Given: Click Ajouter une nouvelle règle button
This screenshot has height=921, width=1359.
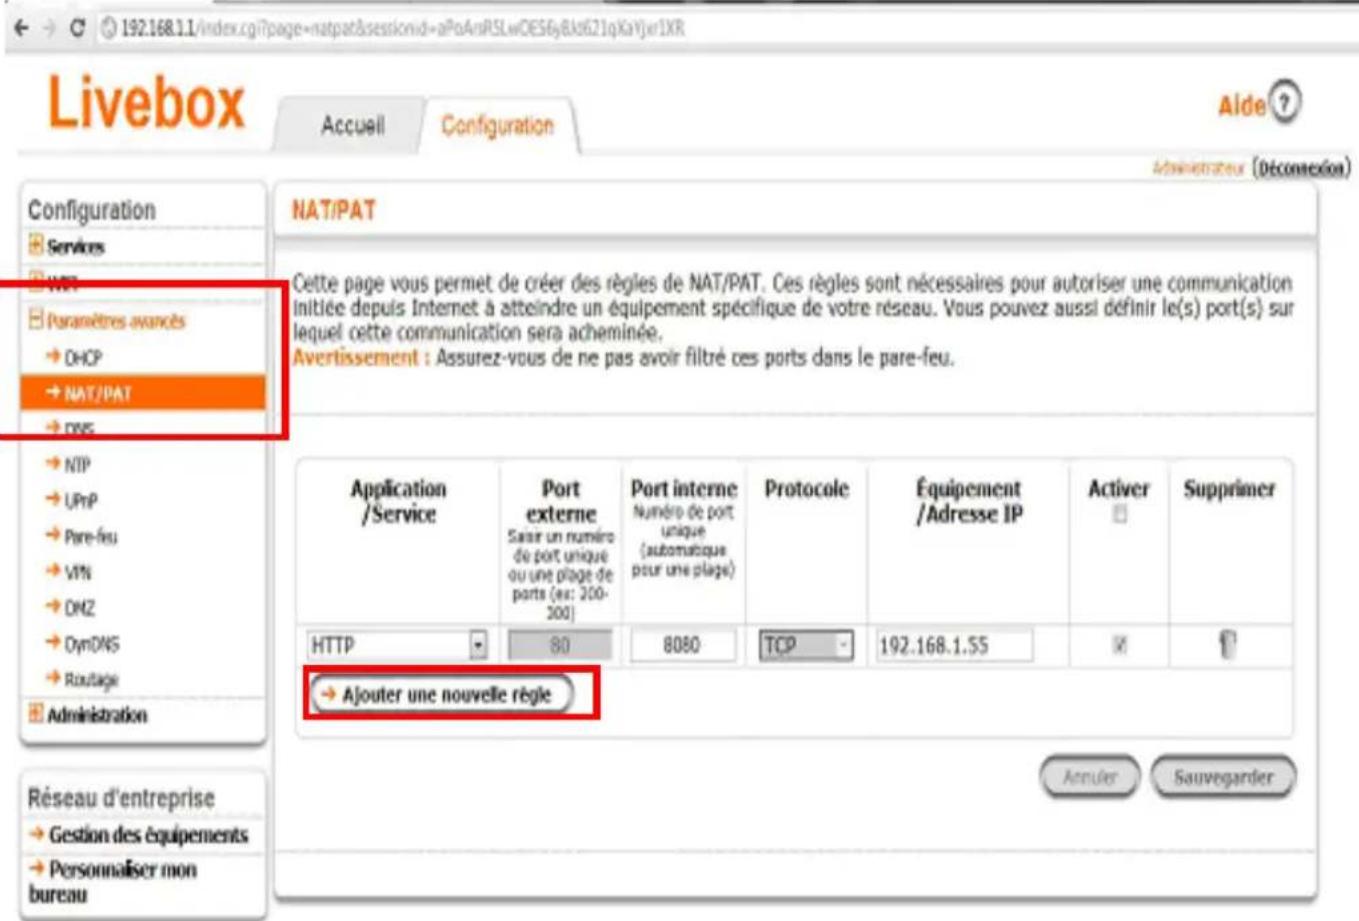Looking at the screenshot, I should 441,694.
